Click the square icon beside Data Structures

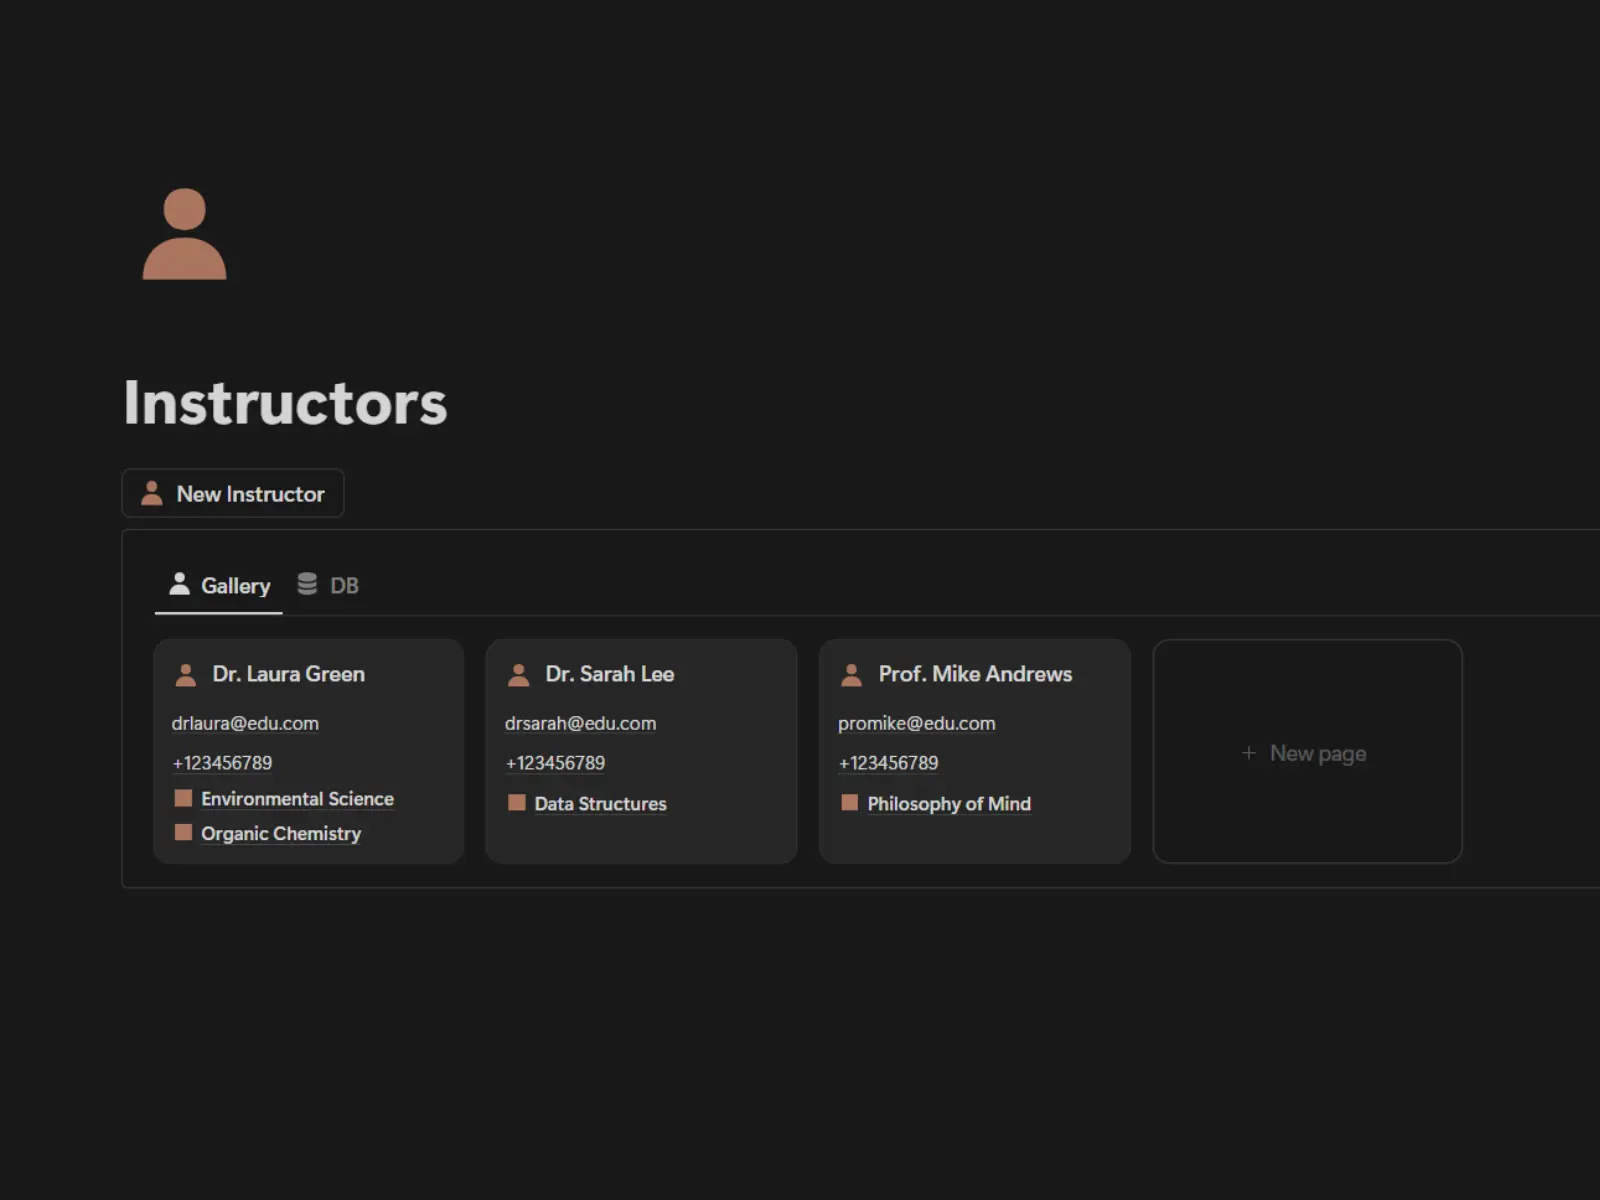517,803
